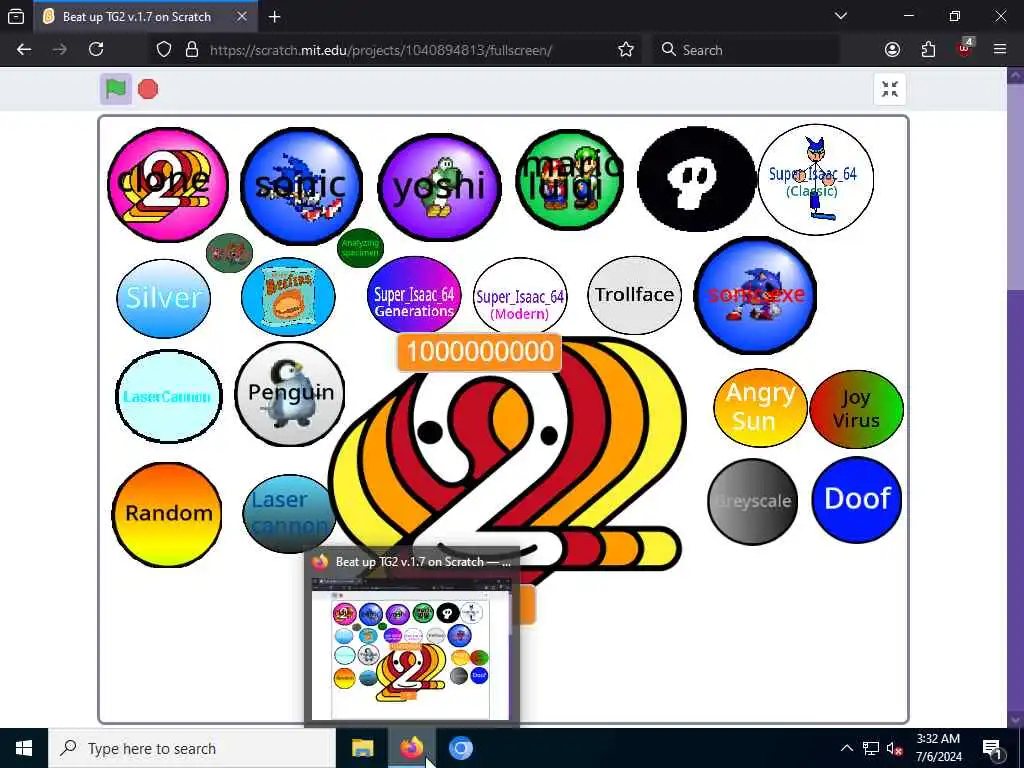
Task: Select the teal Laser cannon bubble
Action: click(x=289, y=513)
